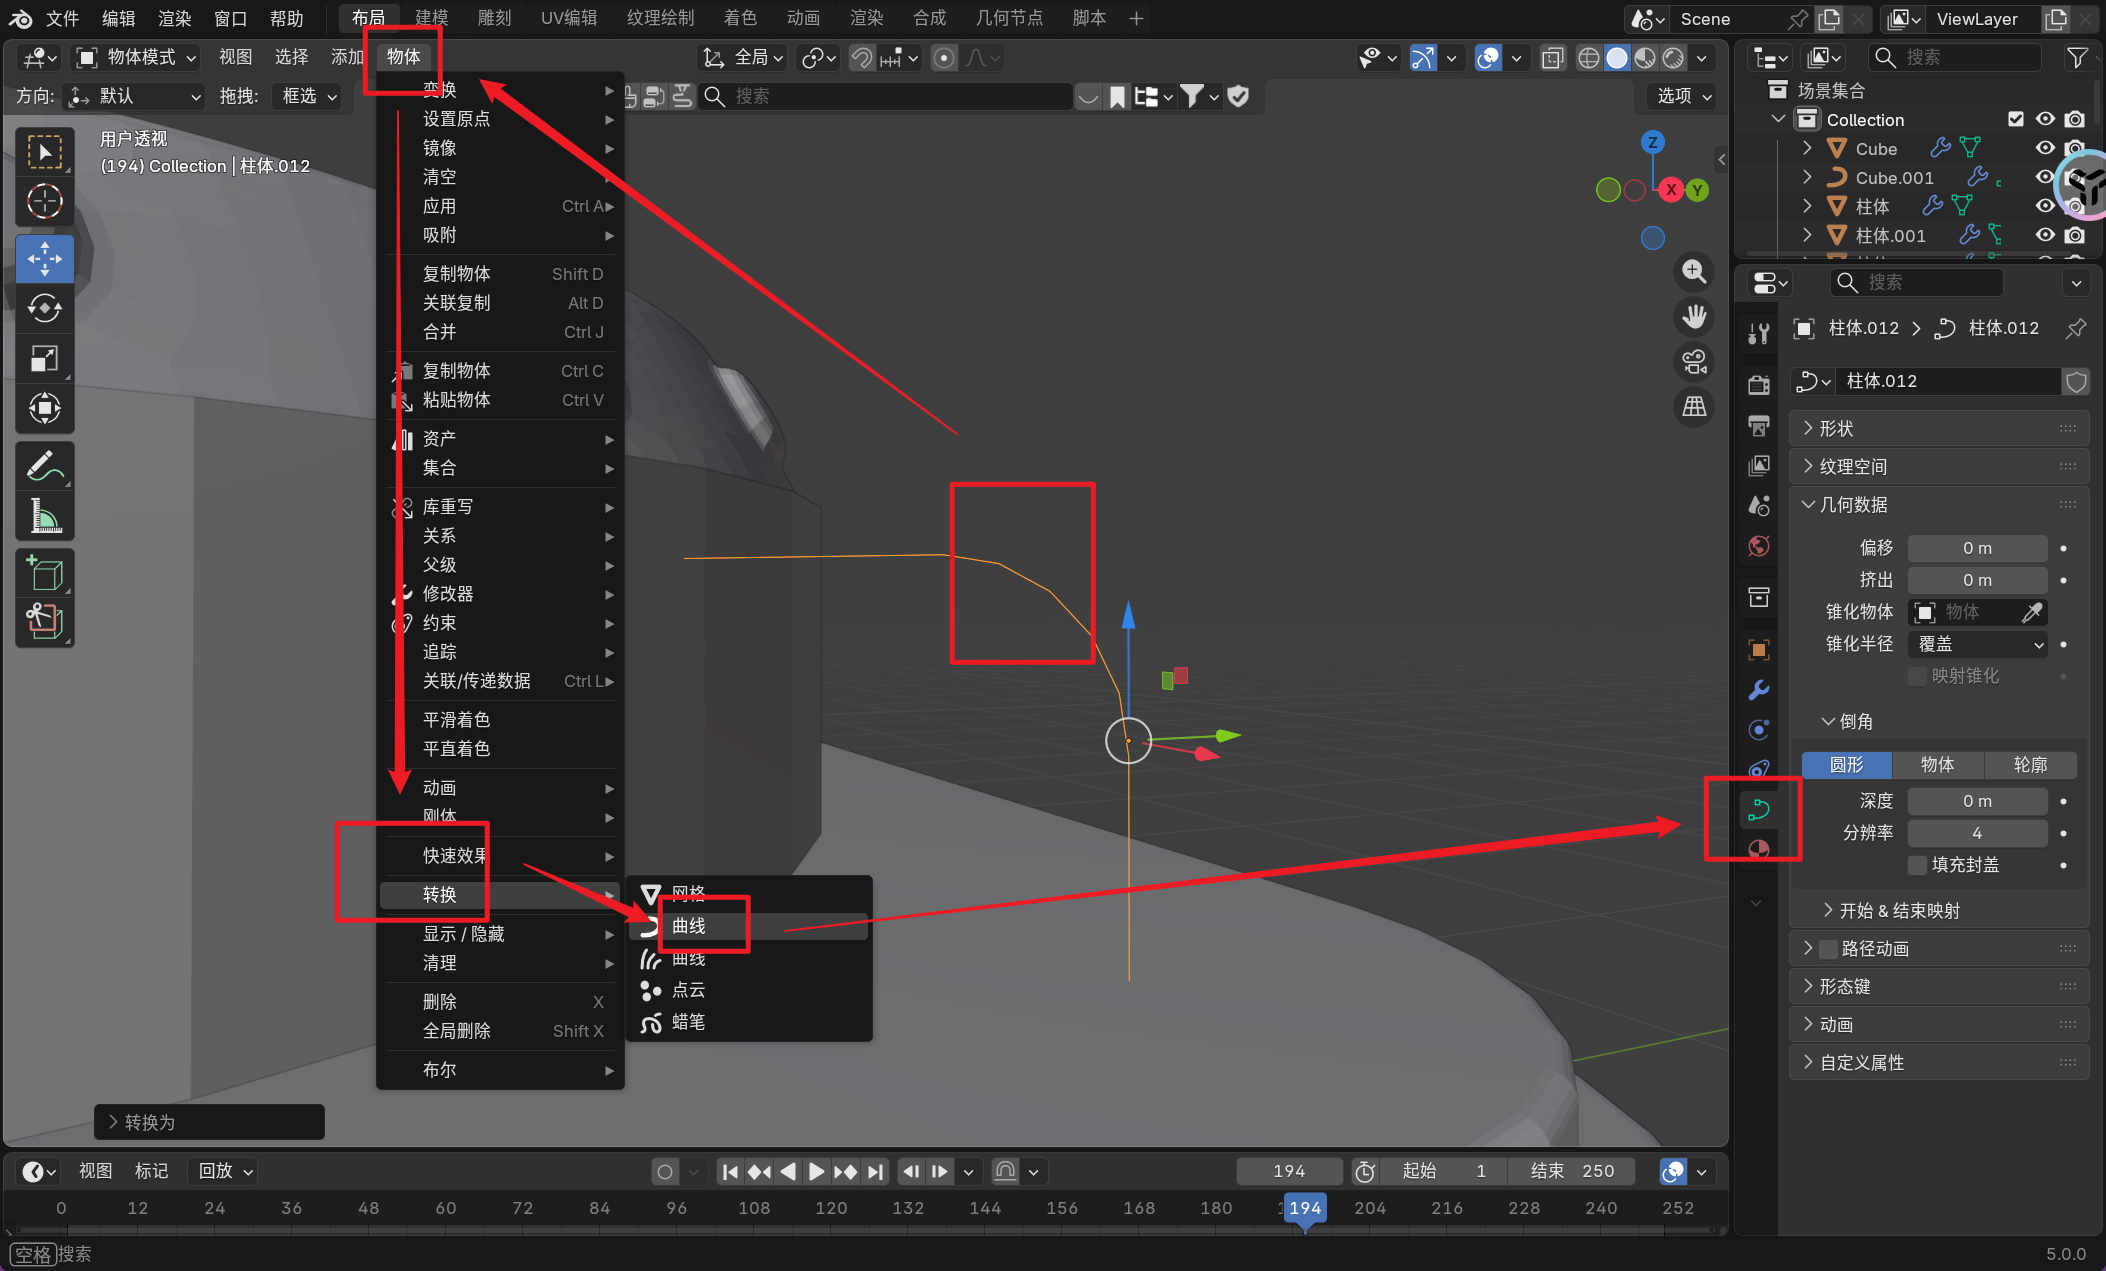Open the 物体模式 mode dropdown
This screenshot has height=1271, width=2106.
point(138,57)
